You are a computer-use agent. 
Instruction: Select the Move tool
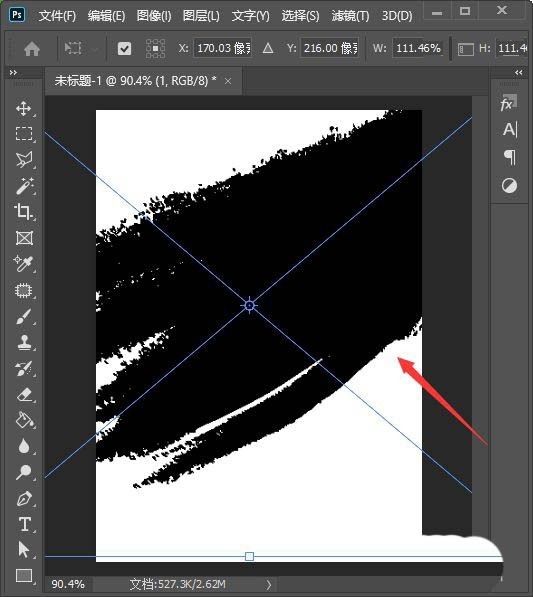click(x=24, y=109)
